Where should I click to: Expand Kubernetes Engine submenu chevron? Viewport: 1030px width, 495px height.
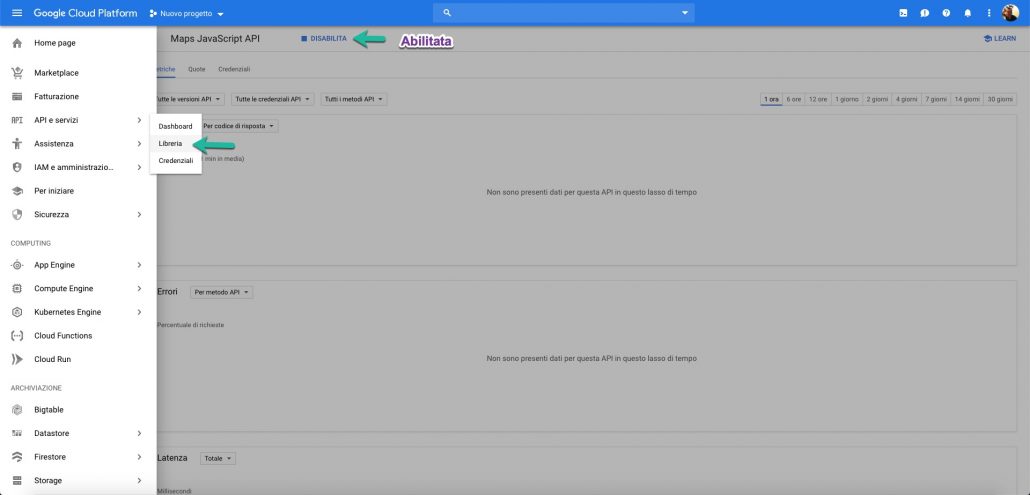(x=139, y=312)
